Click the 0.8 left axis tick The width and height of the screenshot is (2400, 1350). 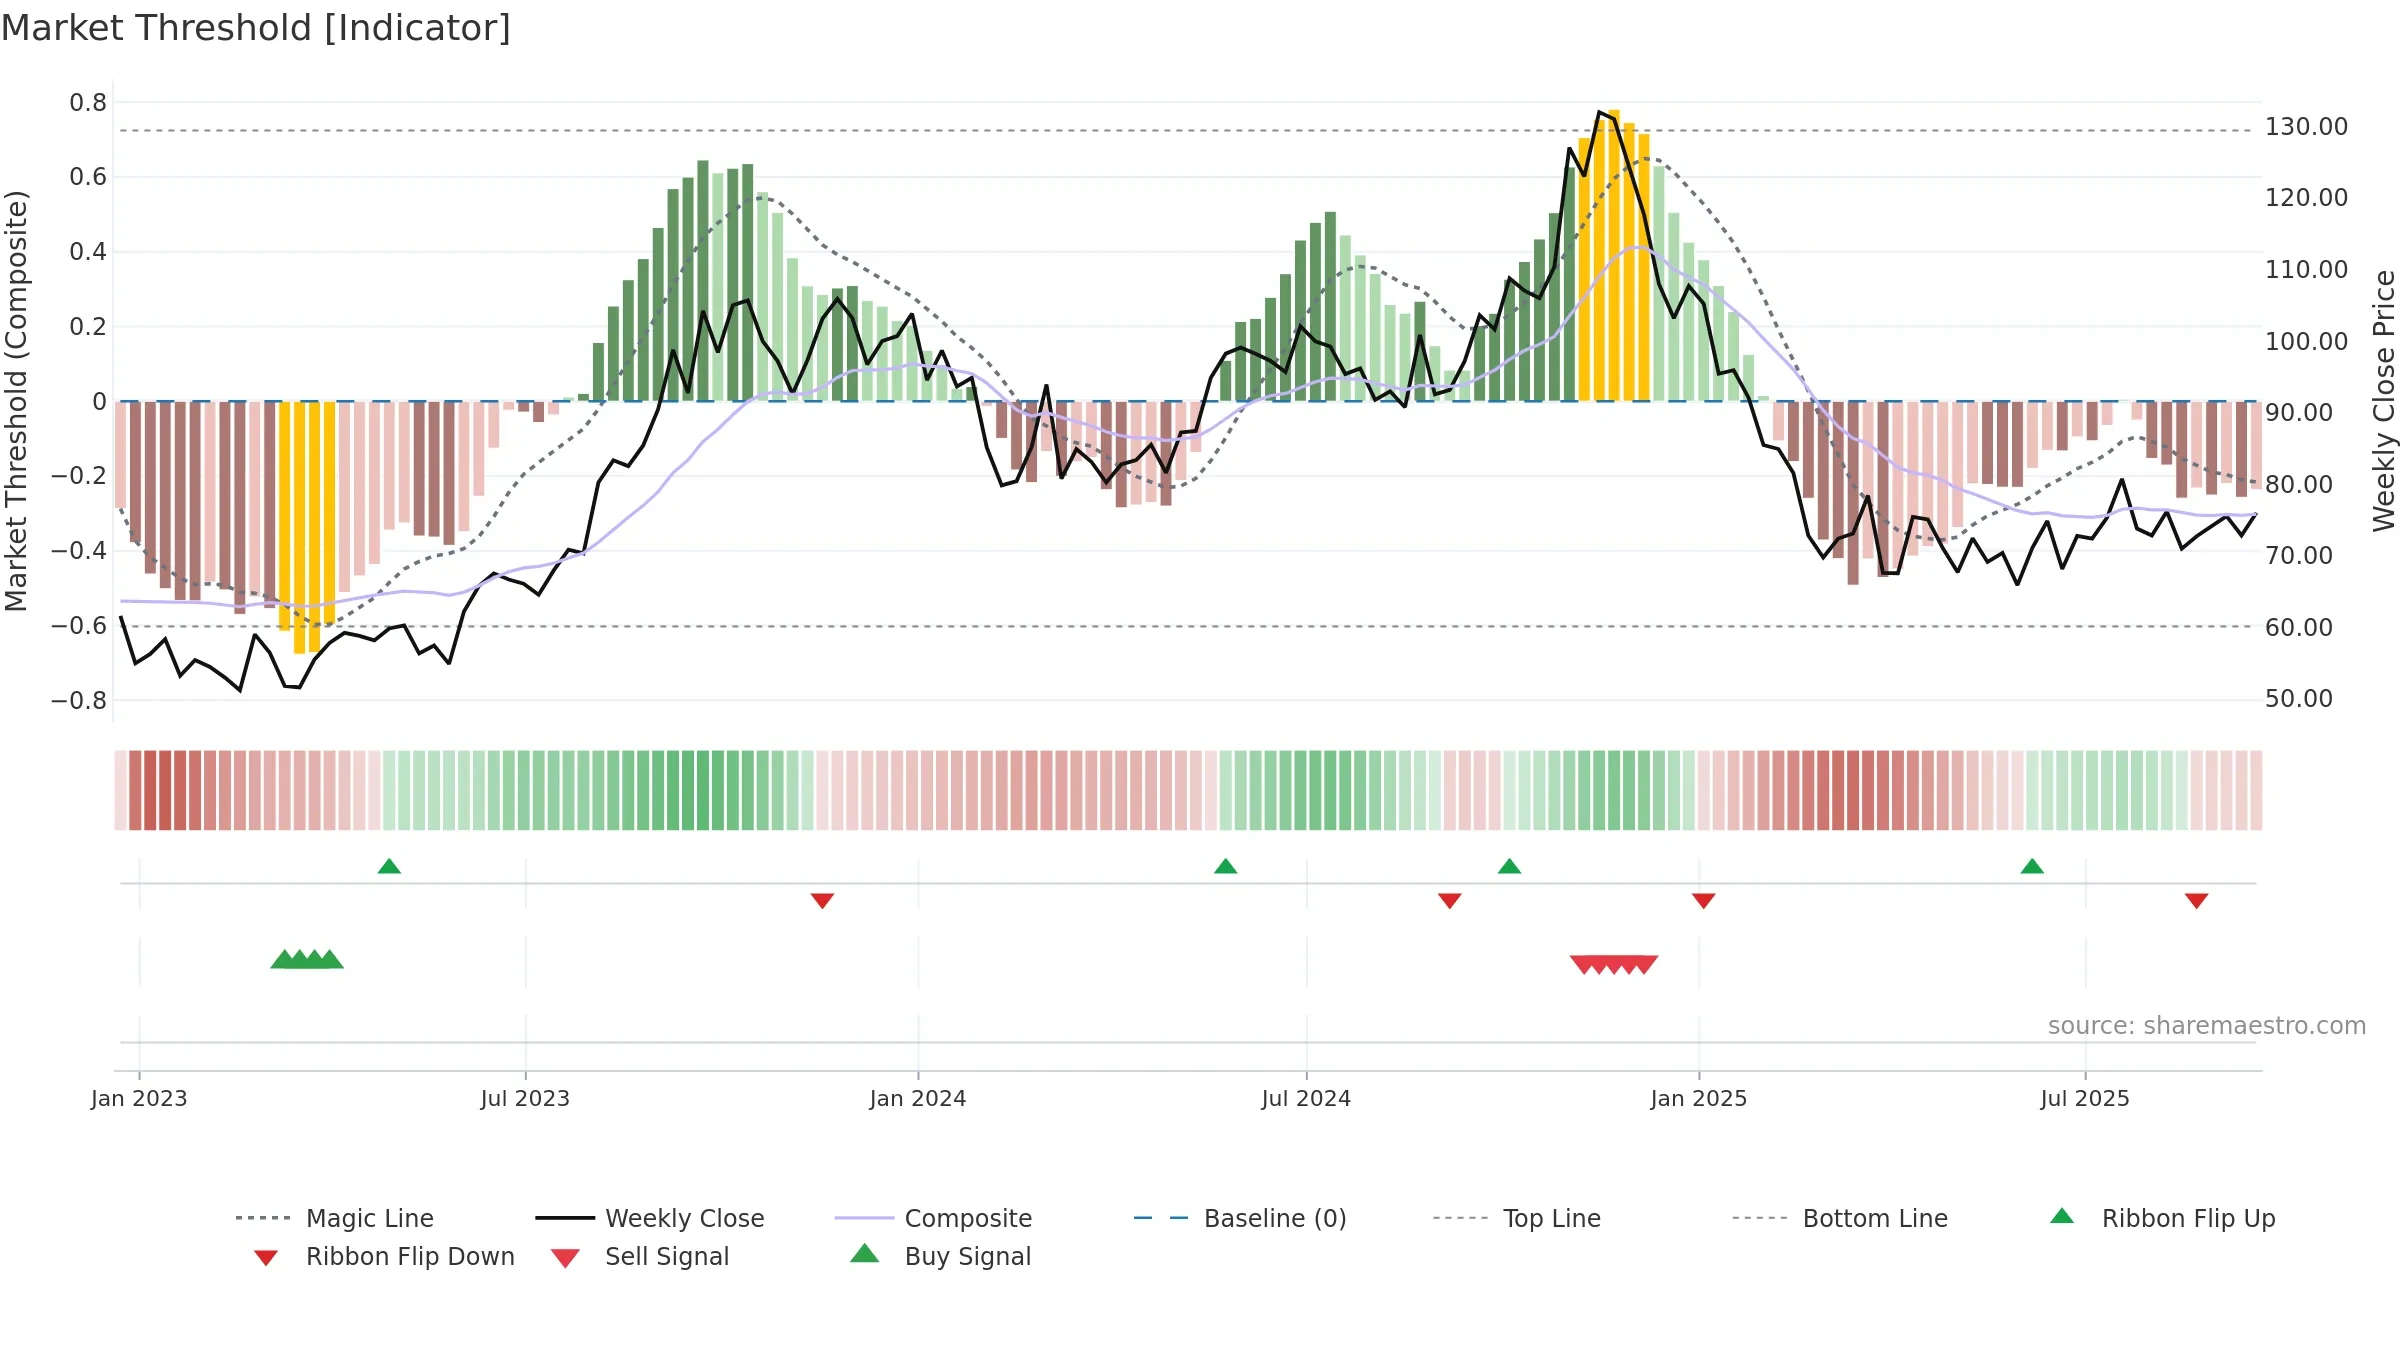pos(88,103)
